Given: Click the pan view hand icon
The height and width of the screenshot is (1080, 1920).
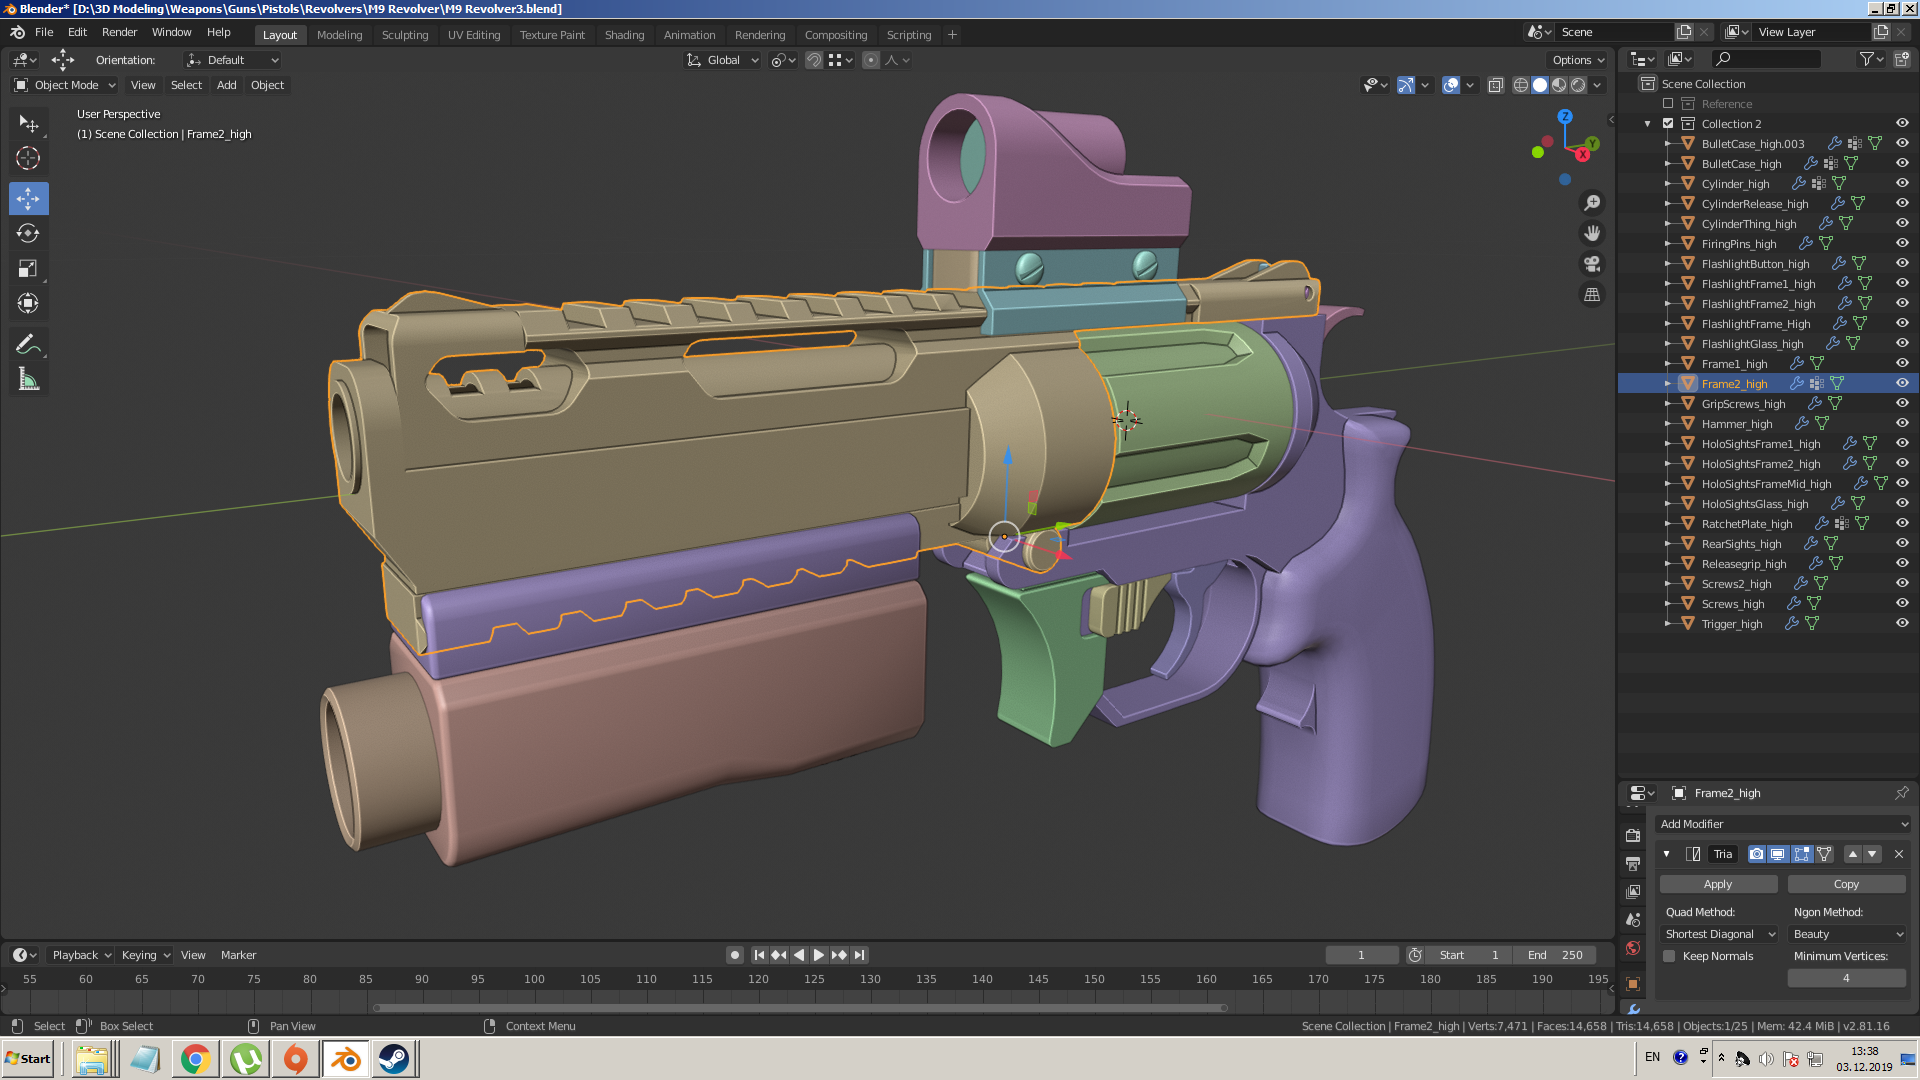Looking at the screenshot, I should [x=1592, y=233].
